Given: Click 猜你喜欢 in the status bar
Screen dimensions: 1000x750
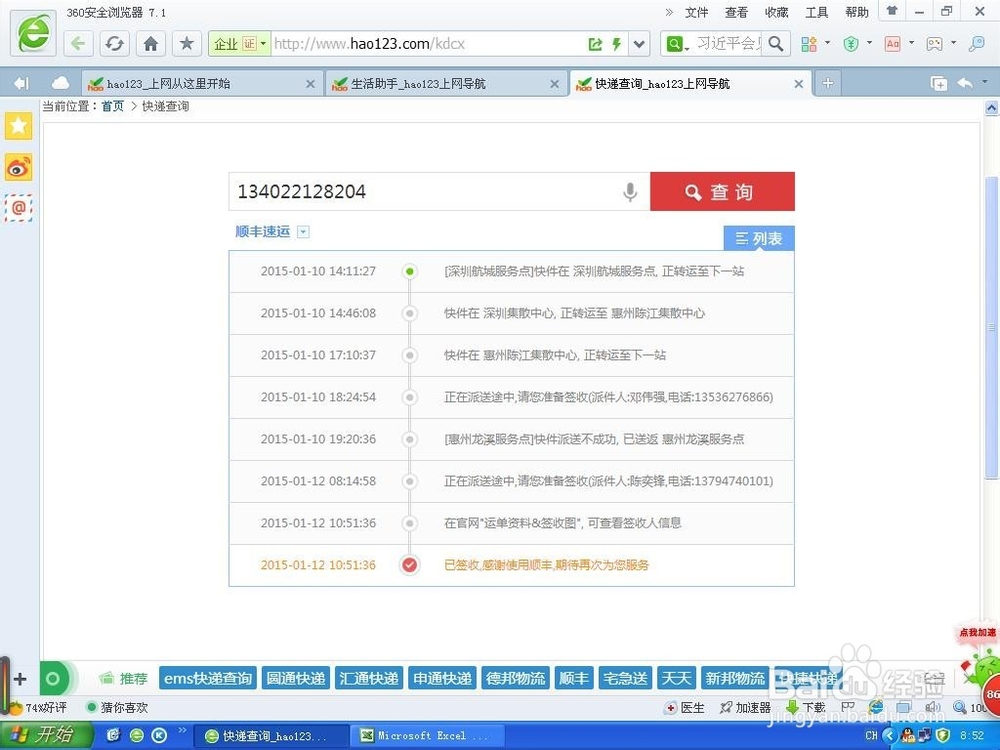Looking at the screenshot, I should (x=118, y=707).
